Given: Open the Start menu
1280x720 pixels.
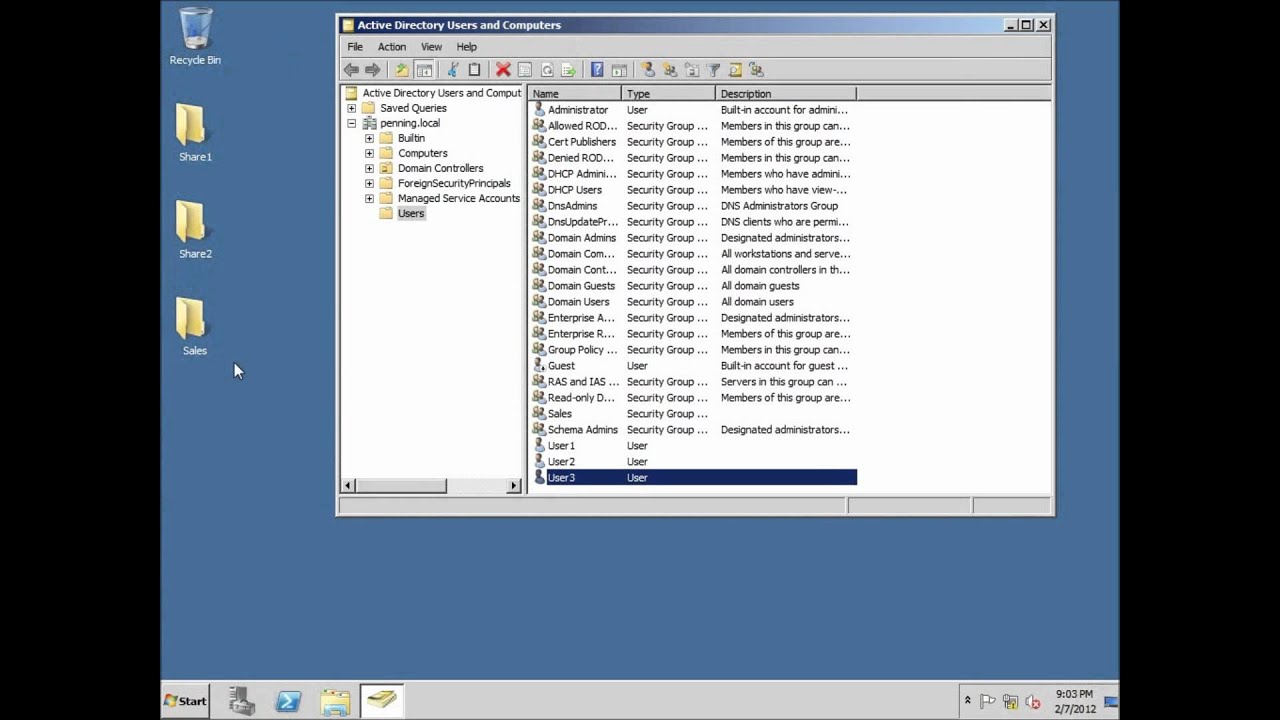Looking at the screenshot, I should tap(186, 701).
